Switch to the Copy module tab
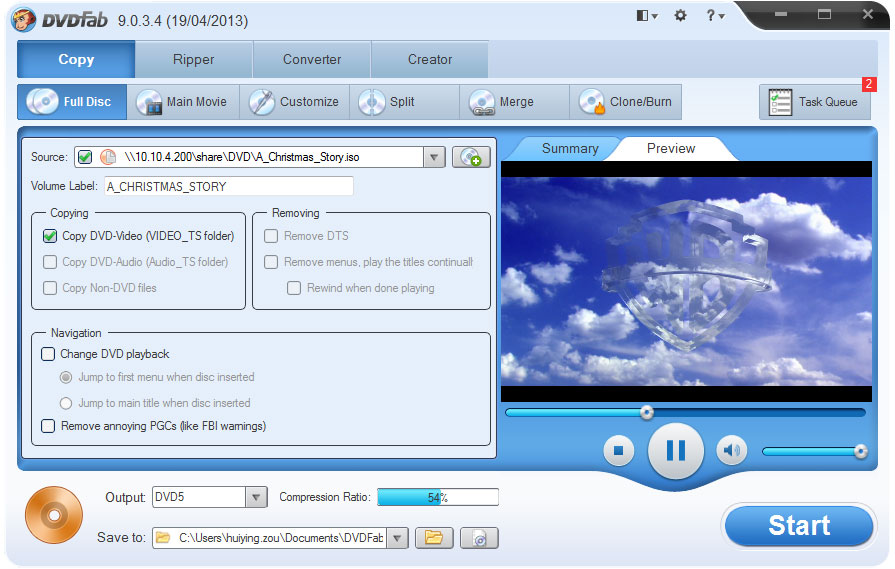The height and width of the screenshot is (569, 895). [x=76, y=59]
